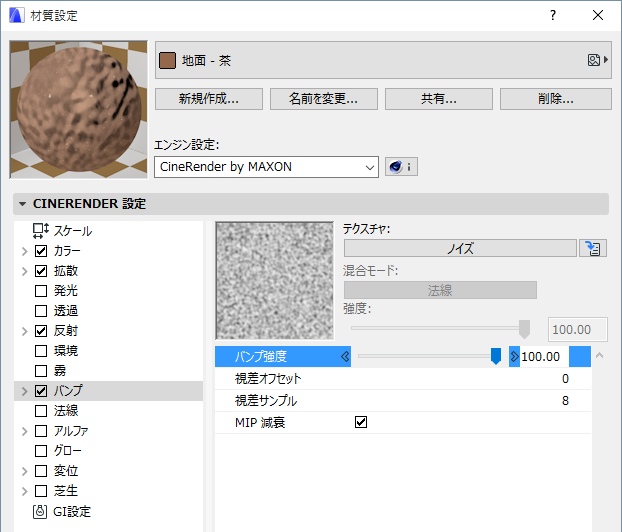This screenshot has width=622, height=532.
Task: Enable the 変位 channel checkbox
Action: tap(41, 471)
